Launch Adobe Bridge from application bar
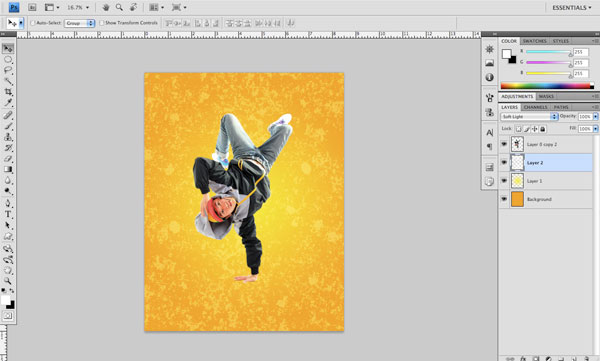600x361 pixels. tap(32, 7)
